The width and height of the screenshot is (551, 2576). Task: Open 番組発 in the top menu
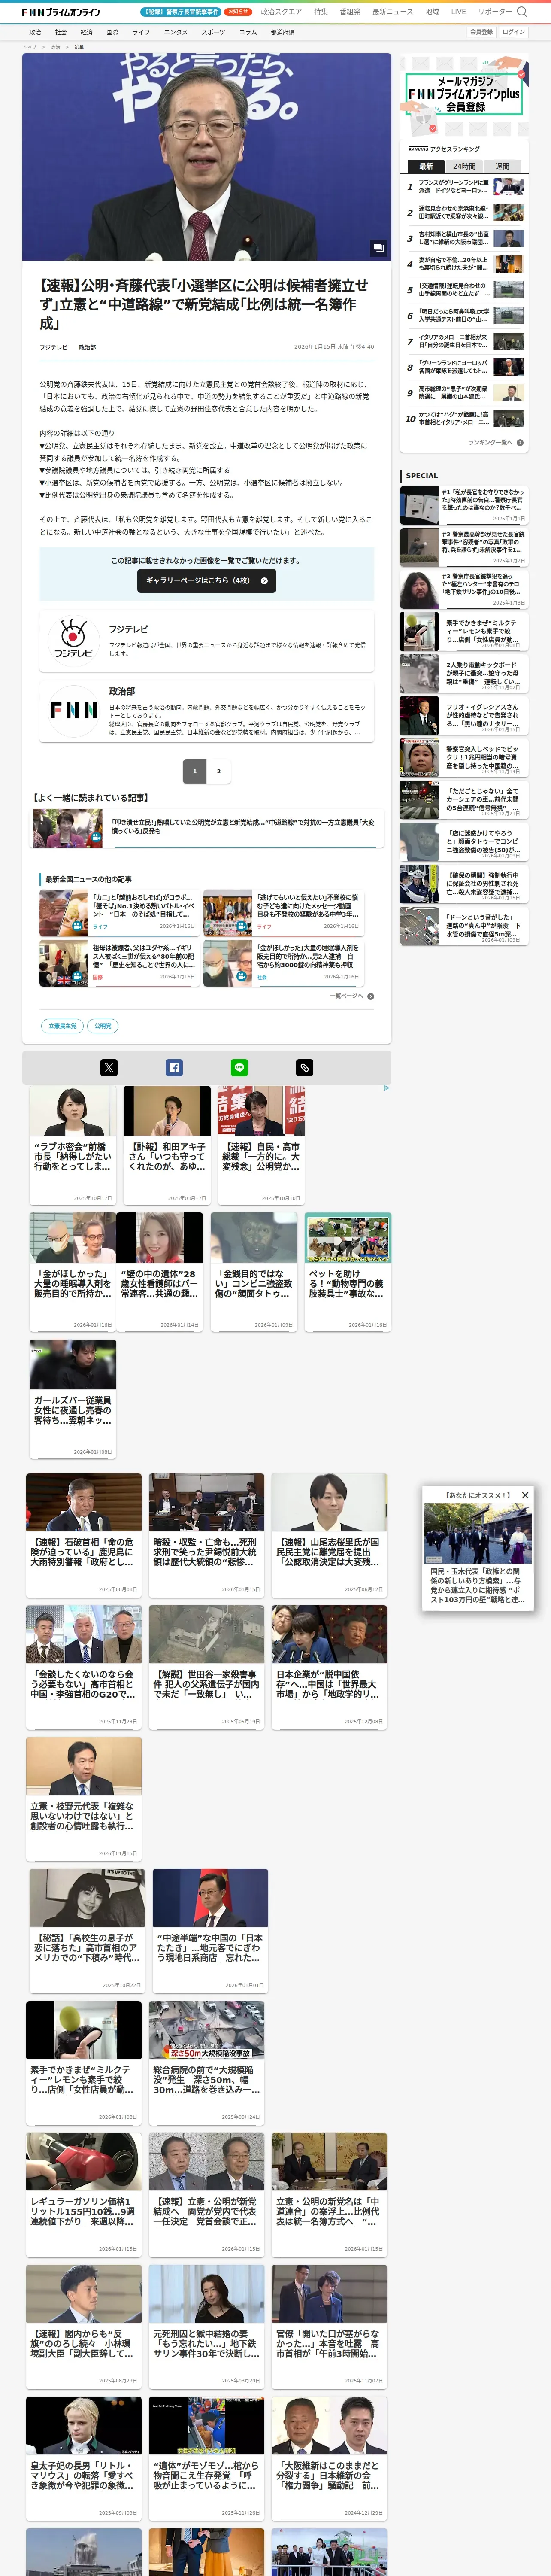point(350,12)
